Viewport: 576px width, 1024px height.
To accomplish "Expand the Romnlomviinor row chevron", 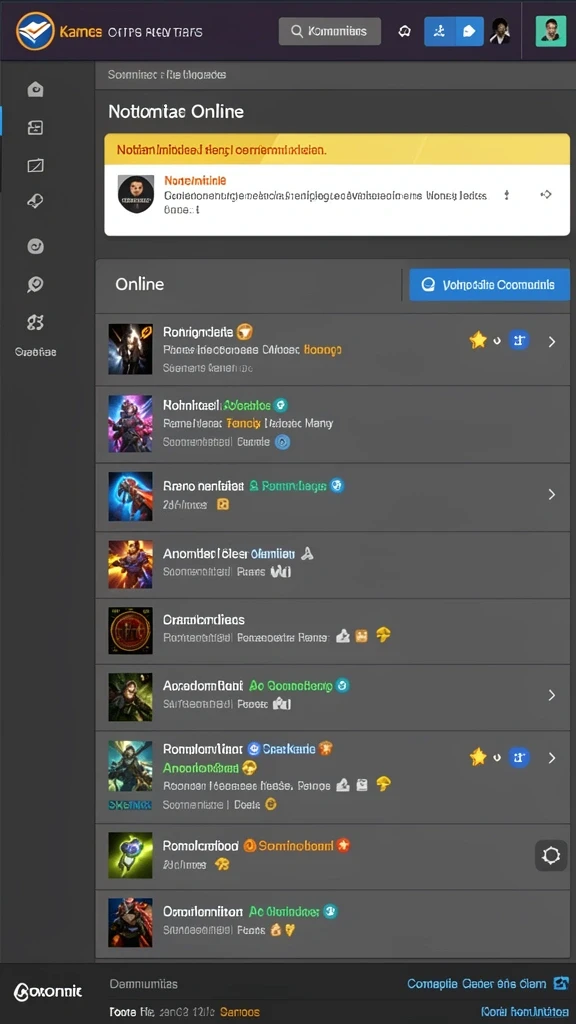I will (x=552, y=758).
